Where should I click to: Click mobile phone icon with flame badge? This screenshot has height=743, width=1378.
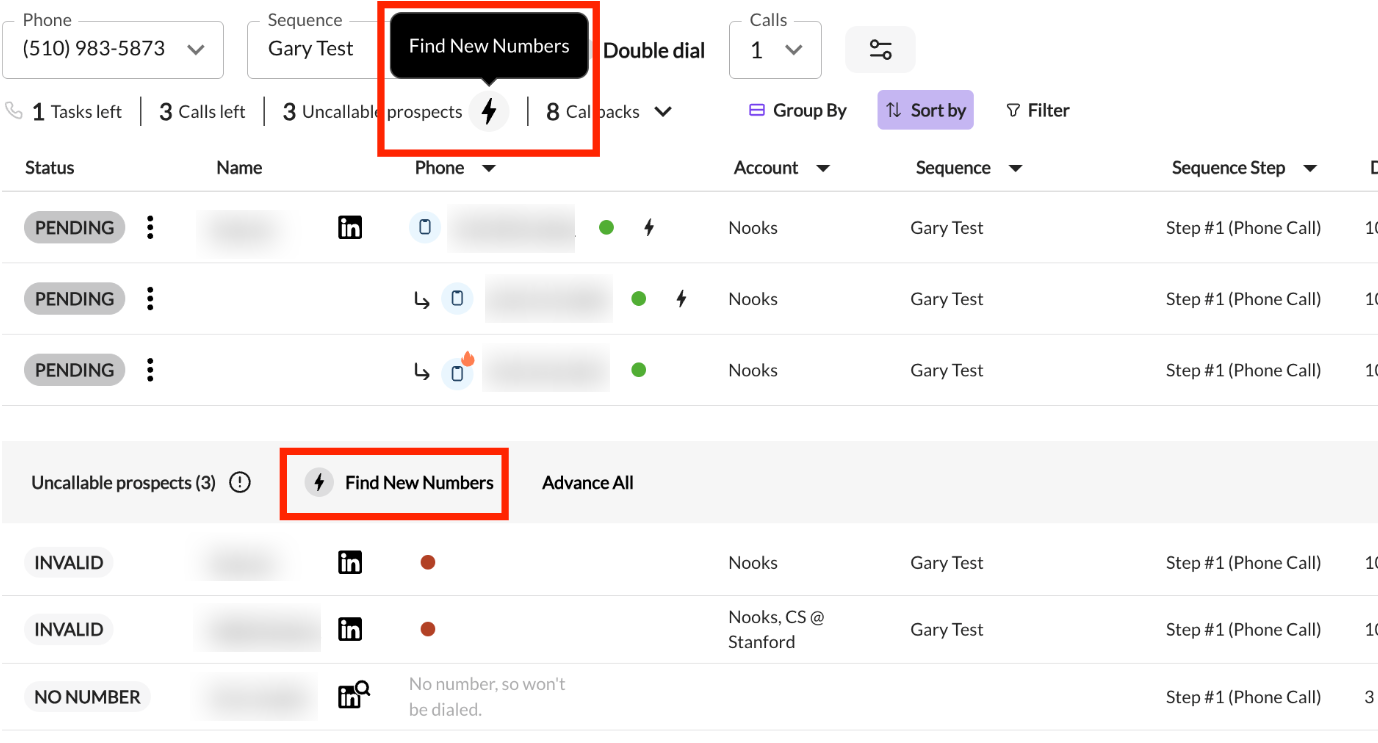[x=458, y=371]
